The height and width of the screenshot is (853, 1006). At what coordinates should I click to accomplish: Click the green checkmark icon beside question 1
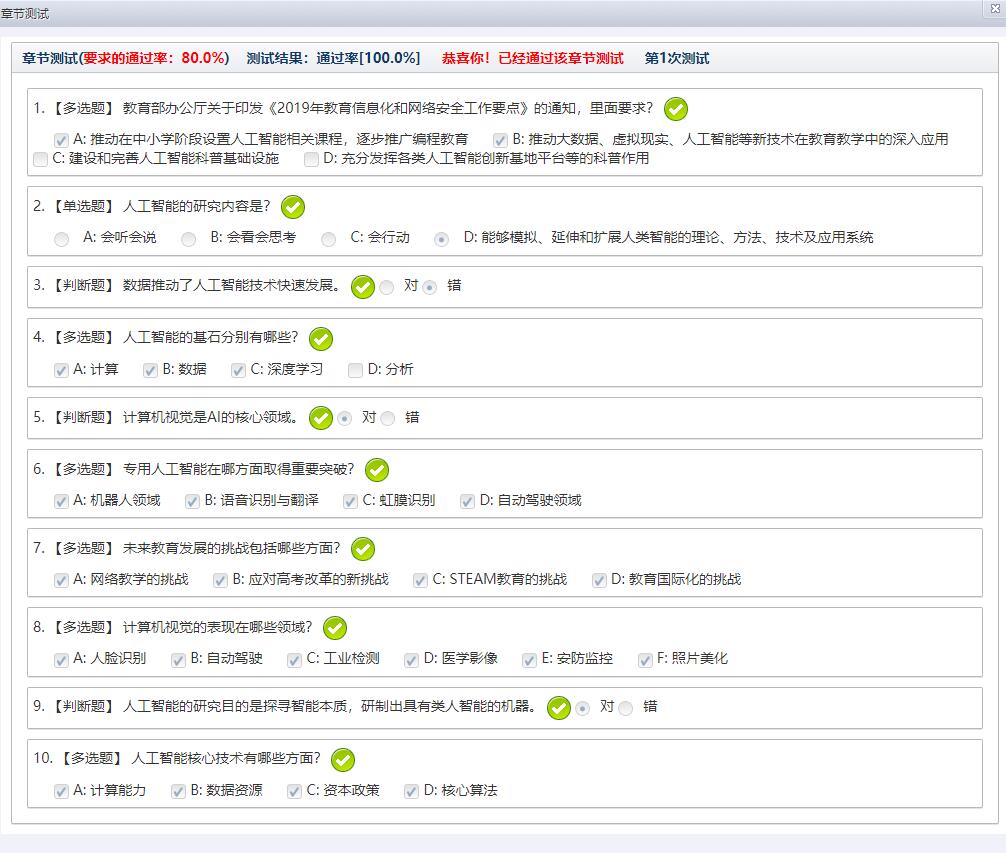click(x=676, y=109)
